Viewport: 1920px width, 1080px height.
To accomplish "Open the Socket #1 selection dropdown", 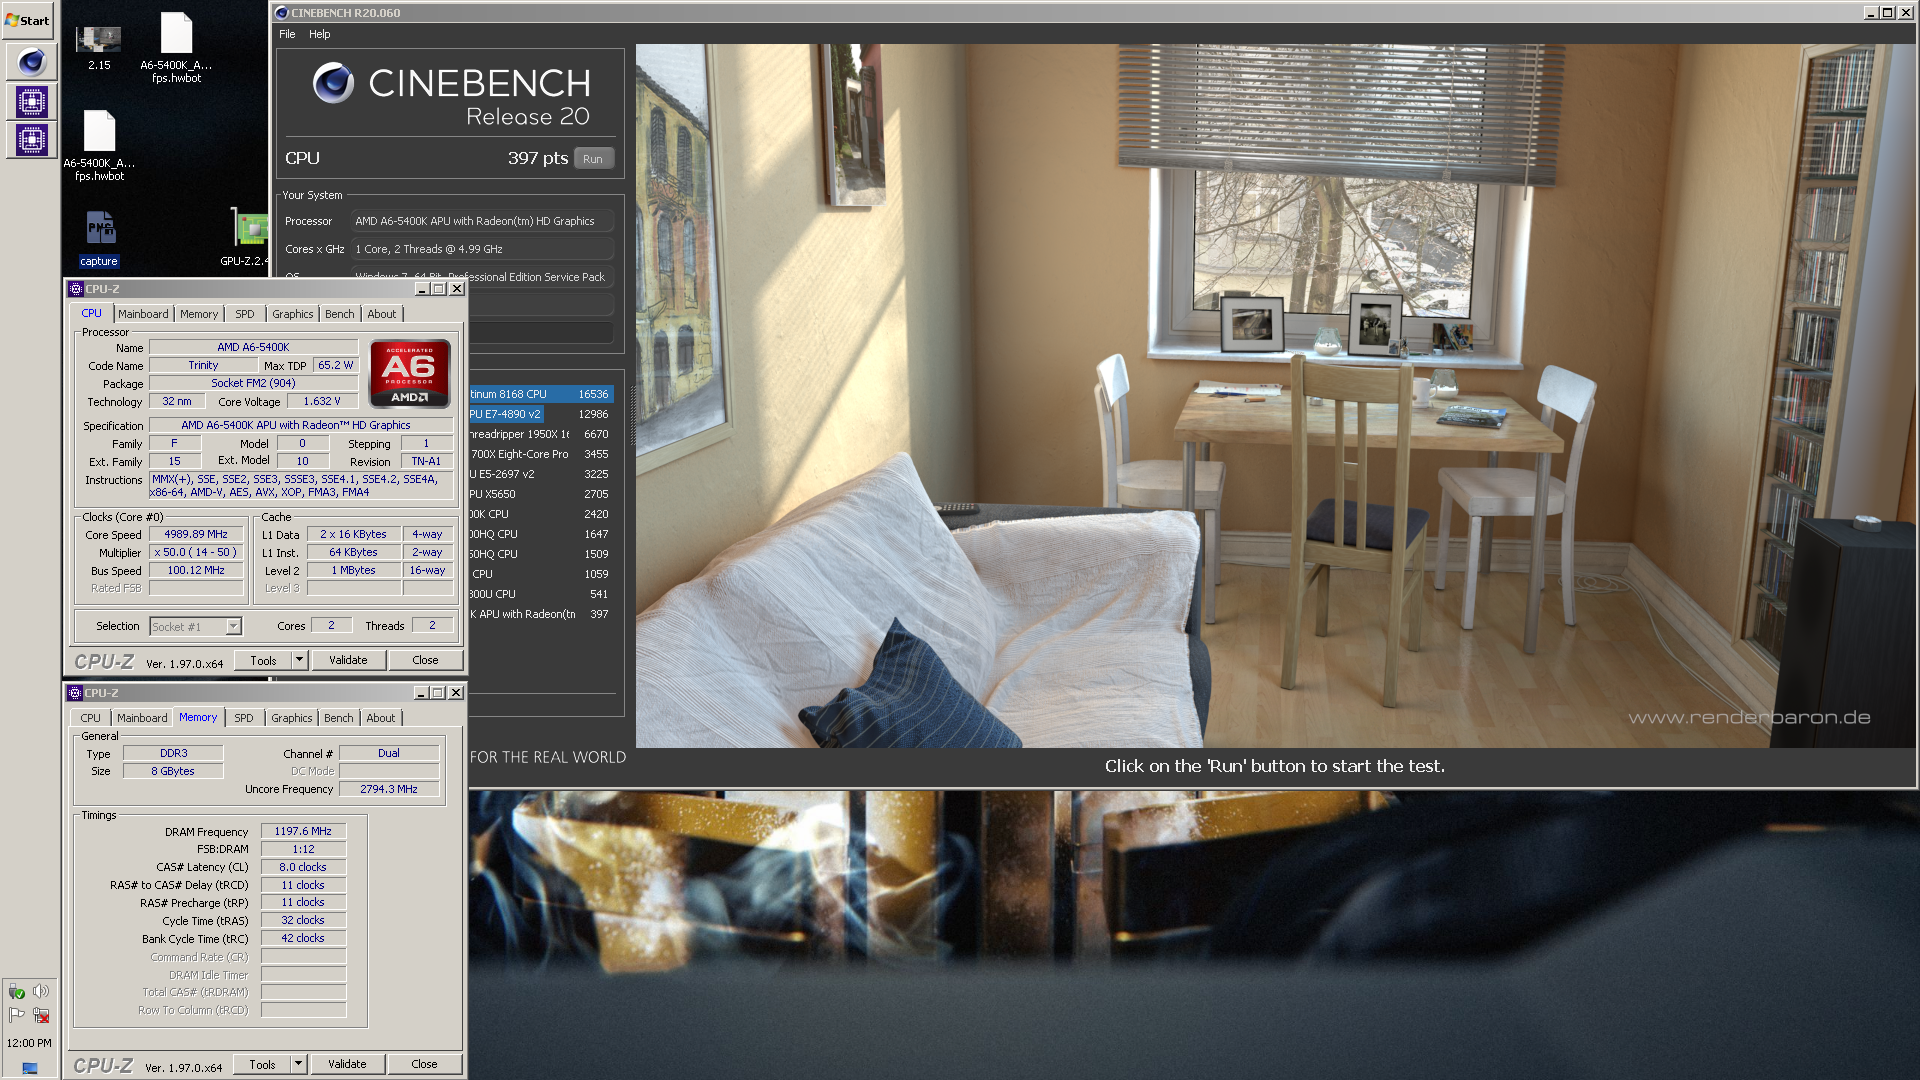I will (196, 627).
